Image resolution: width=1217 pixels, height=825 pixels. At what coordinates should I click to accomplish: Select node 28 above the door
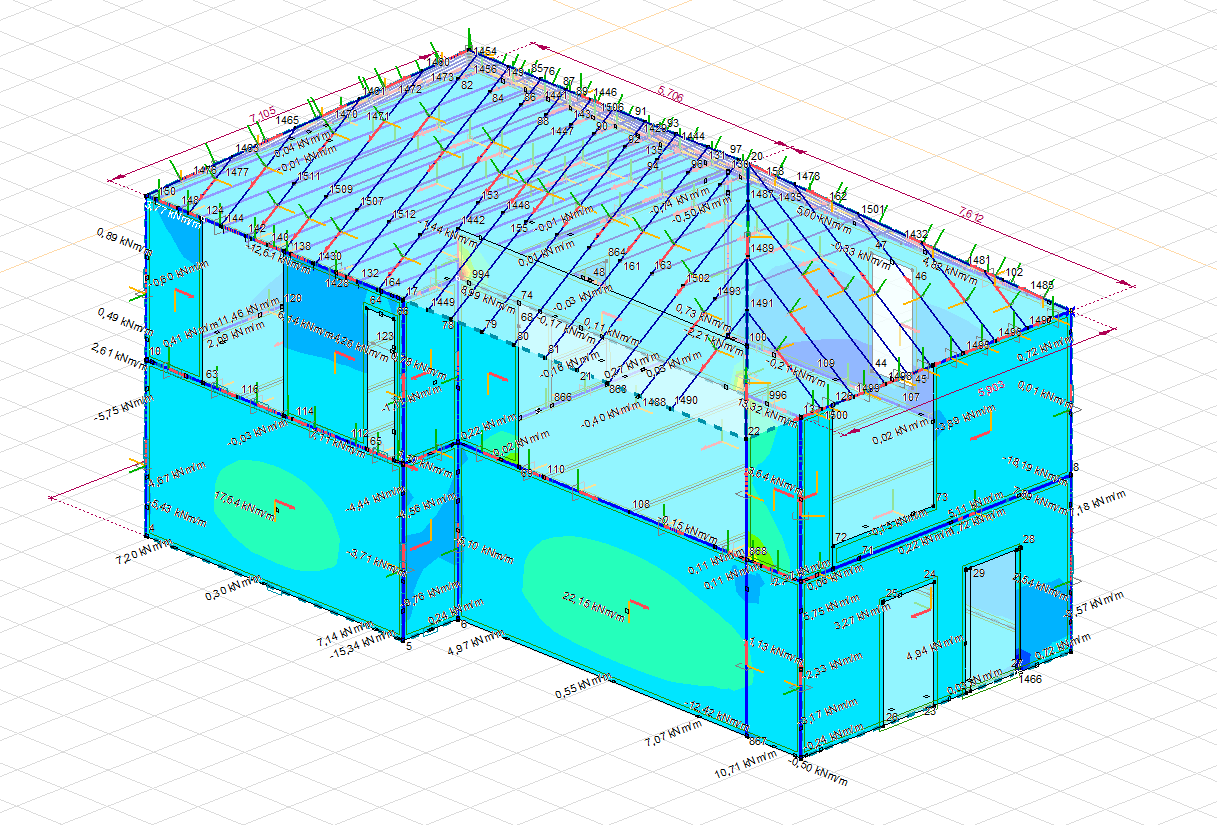pyautogui.click(x=1029, y=540)
